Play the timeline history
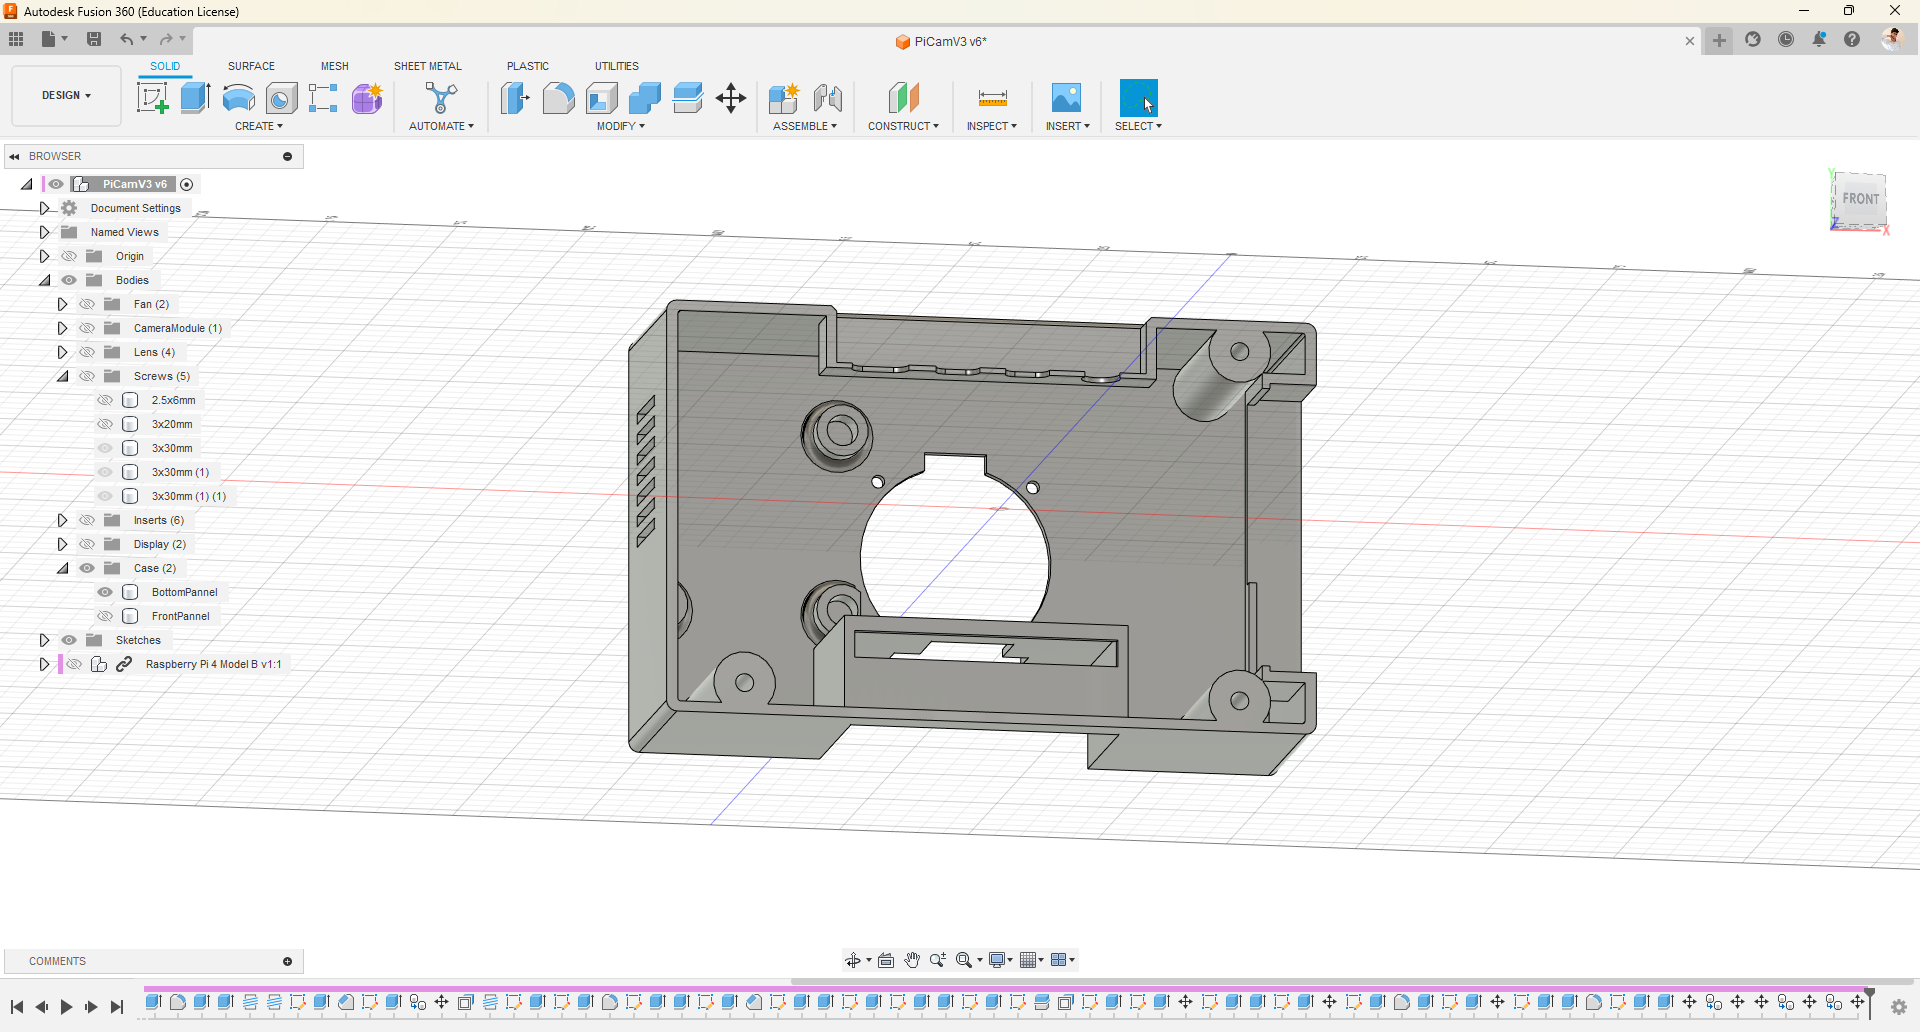The image size is (1920, 1032). (66, 1007)
